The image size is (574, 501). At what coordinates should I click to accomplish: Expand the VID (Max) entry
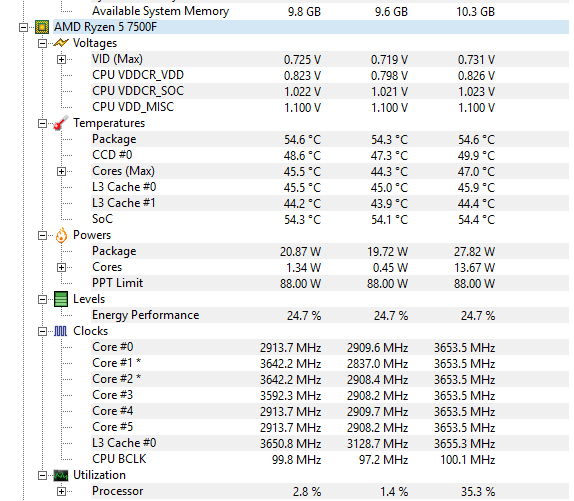point(62,59)
